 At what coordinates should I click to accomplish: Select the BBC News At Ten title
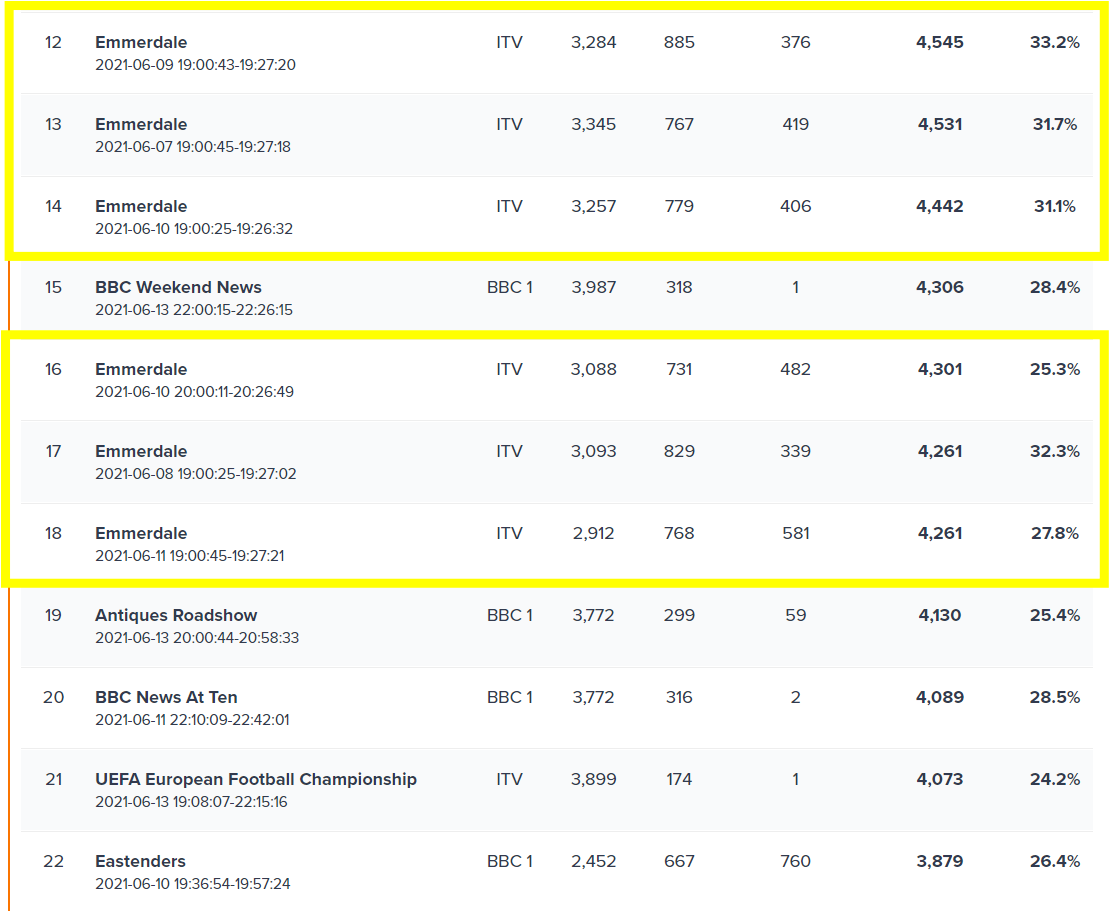point(166,698)
